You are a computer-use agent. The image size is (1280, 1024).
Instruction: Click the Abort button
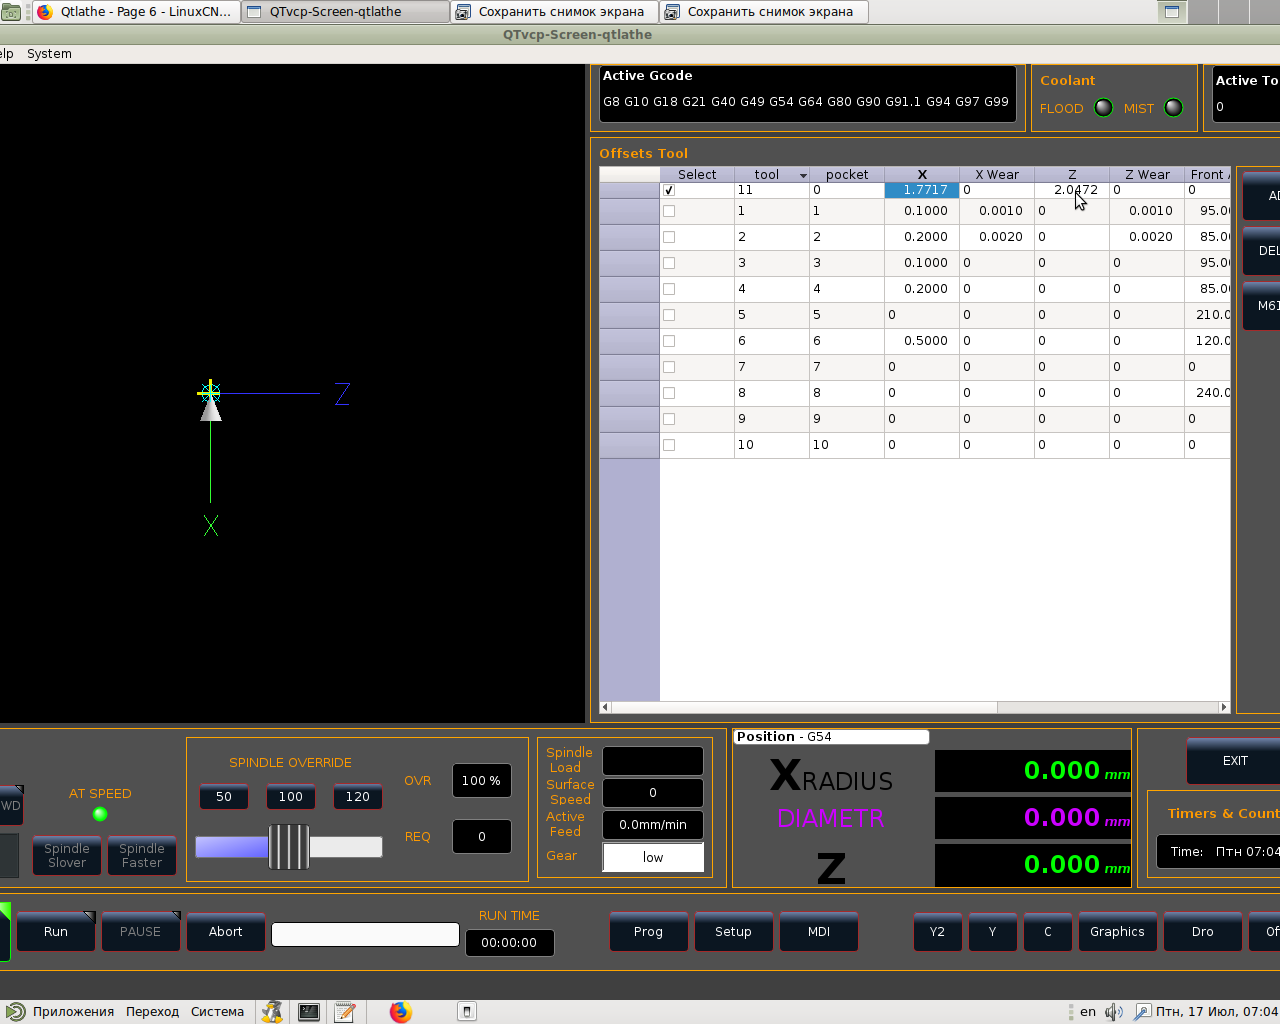[226, 932]
